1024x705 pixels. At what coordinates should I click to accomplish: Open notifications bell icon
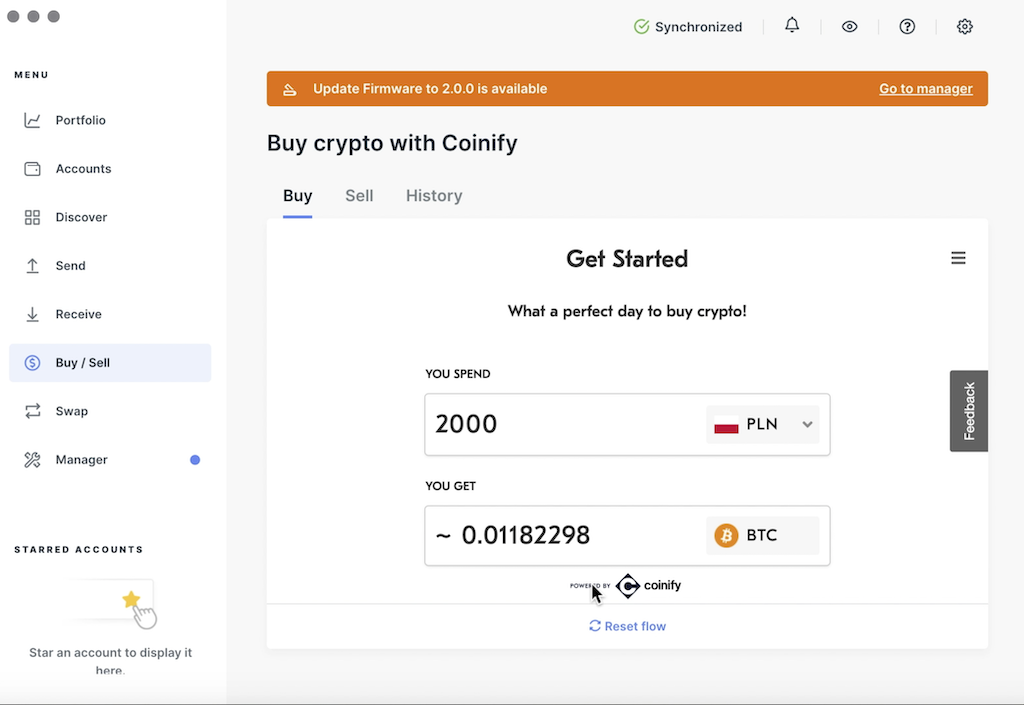click(792, 25)
